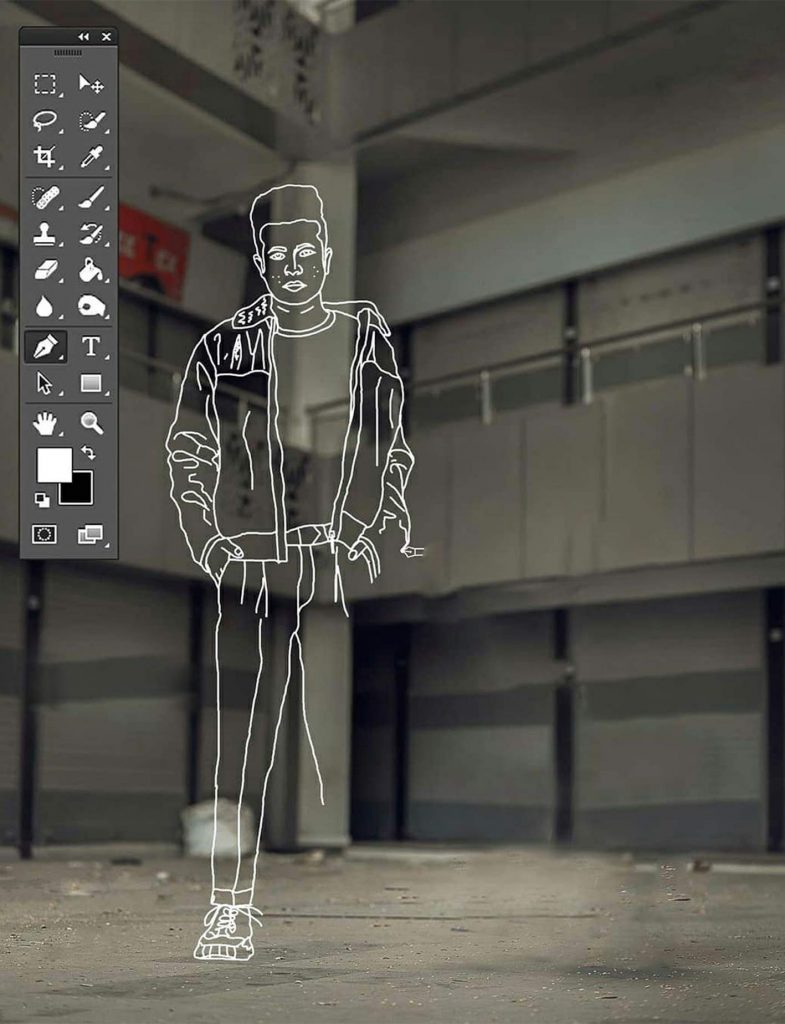
Task: Select the Blur tool
Action: (45, 306)
